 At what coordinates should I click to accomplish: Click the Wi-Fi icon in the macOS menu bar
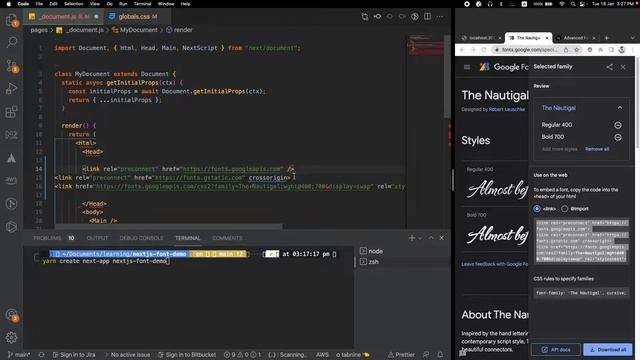click(x=562, y=4)
